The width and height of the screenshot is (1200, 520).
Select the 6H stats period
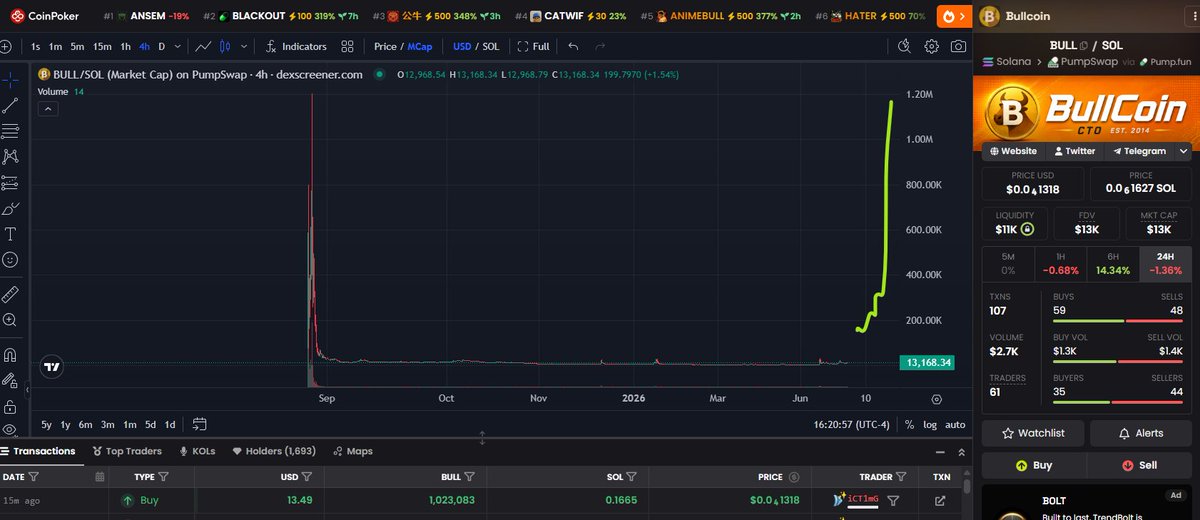coord(1113,263)
